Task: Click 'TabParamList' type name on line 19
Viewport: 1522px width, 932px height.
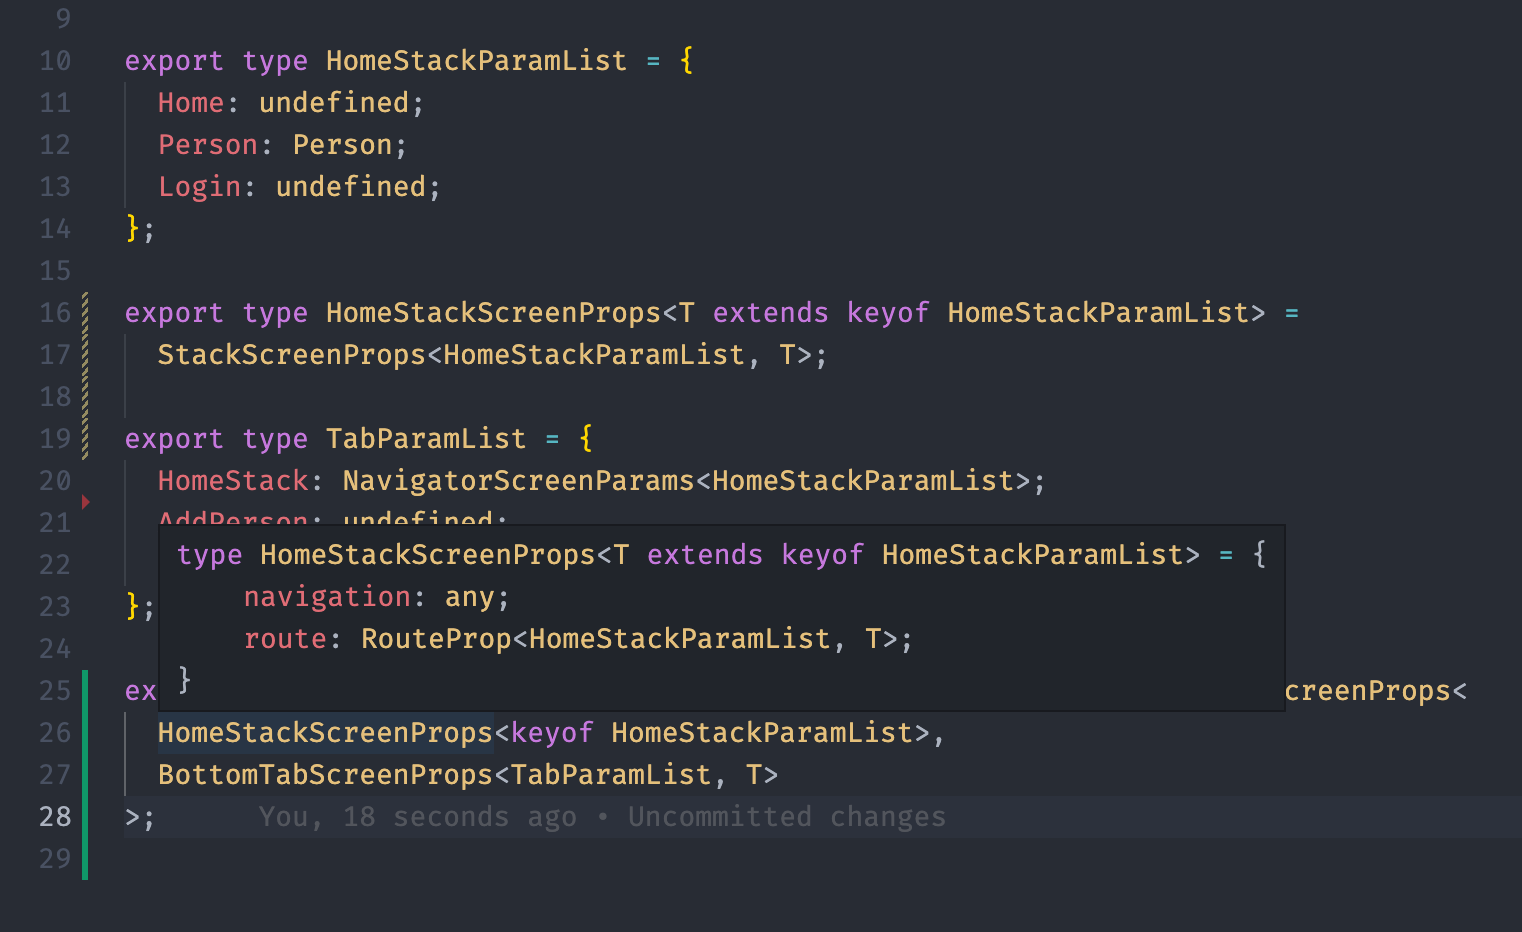Action: click(x=426, y=439)
